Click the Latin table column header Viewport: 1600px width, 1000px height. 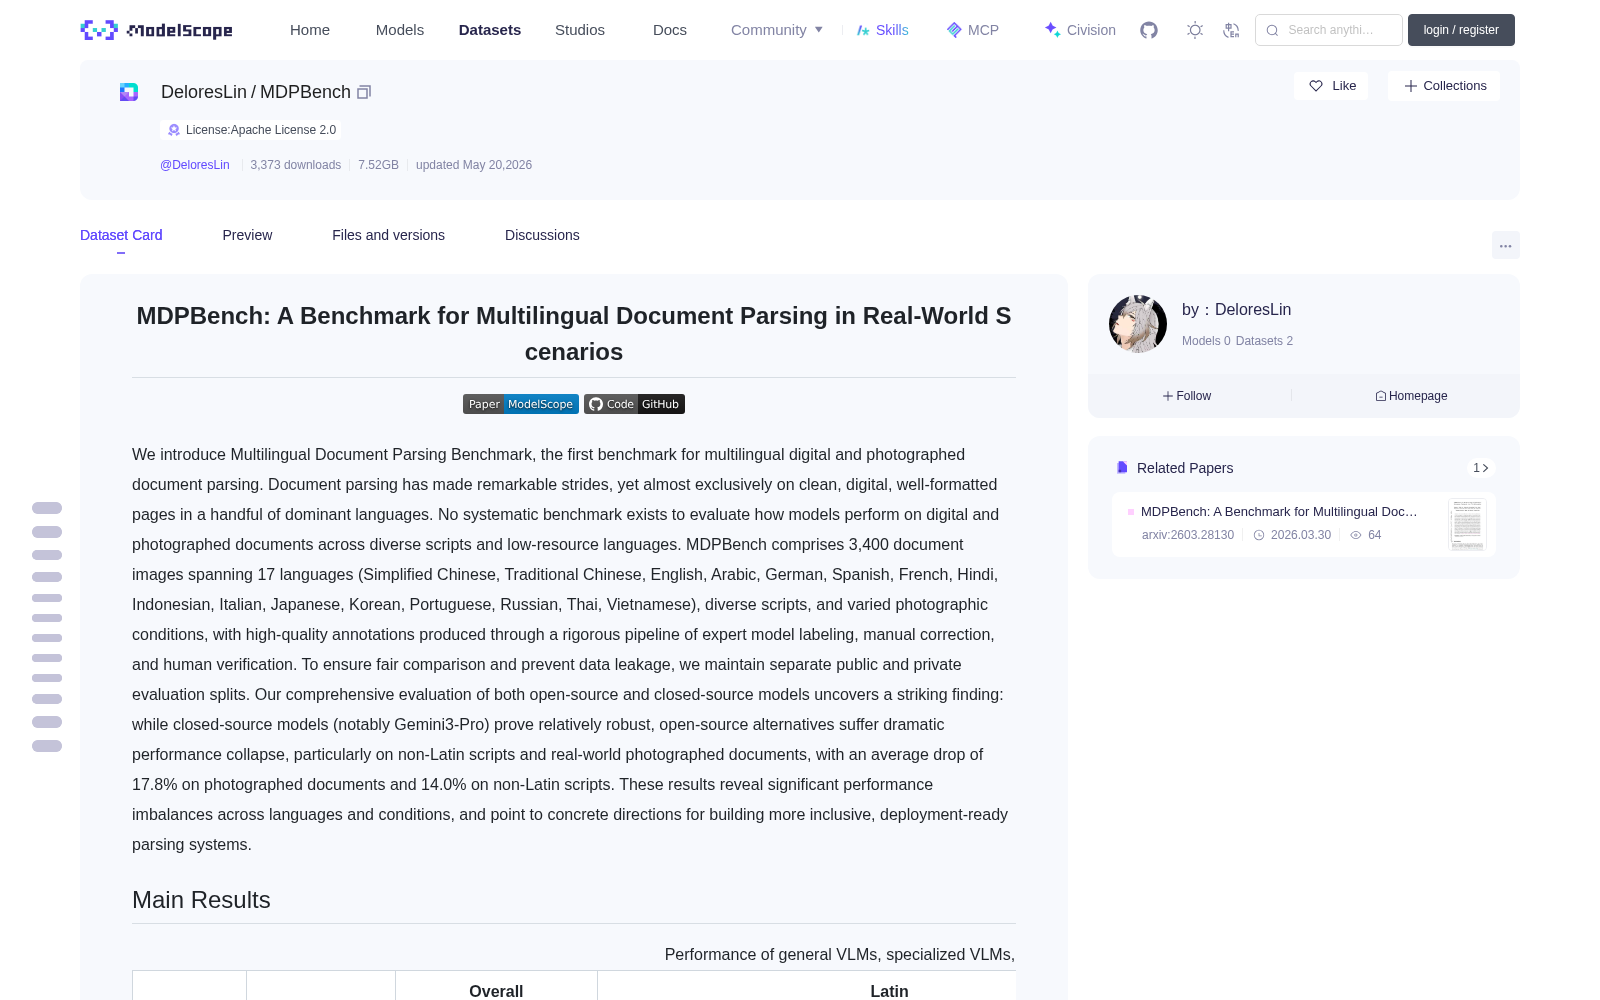889,990
